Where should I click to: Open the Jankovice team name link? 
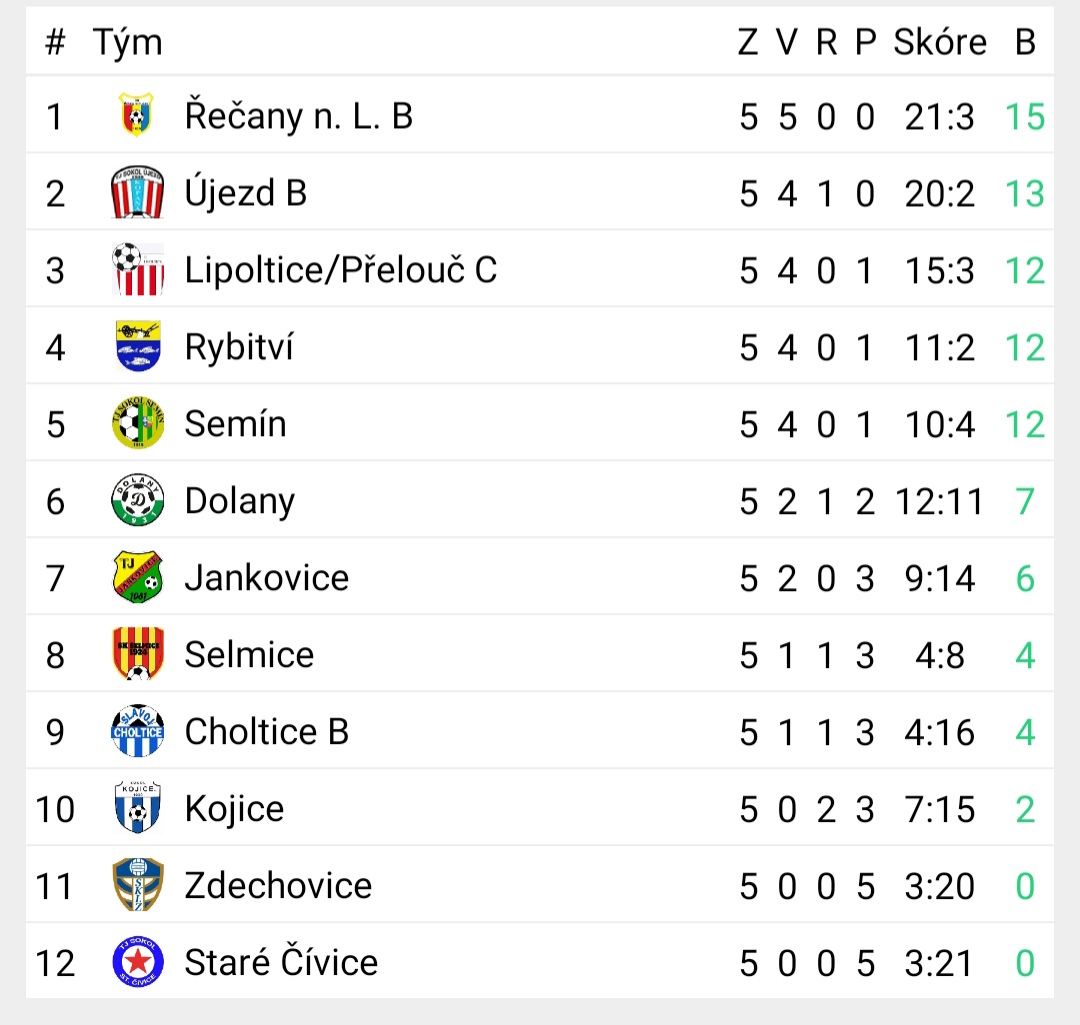point(267,577)
